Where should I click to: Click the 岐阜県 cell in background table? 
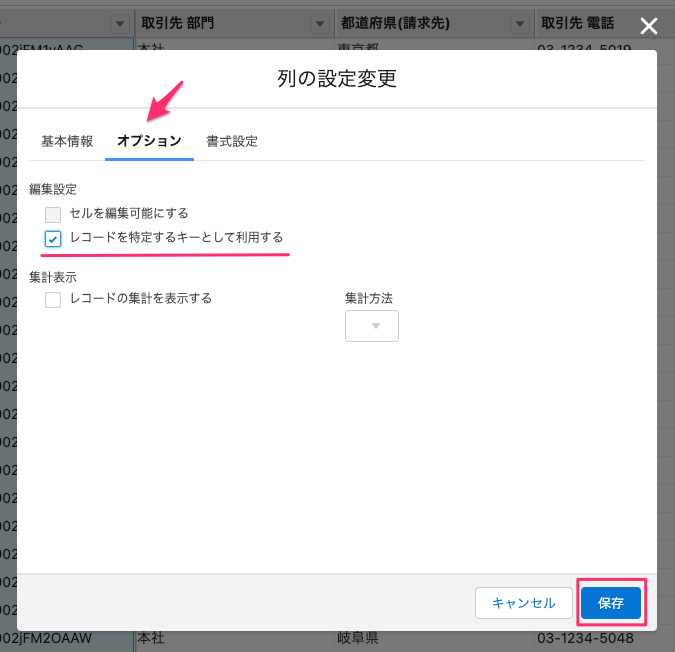point(358,638)
